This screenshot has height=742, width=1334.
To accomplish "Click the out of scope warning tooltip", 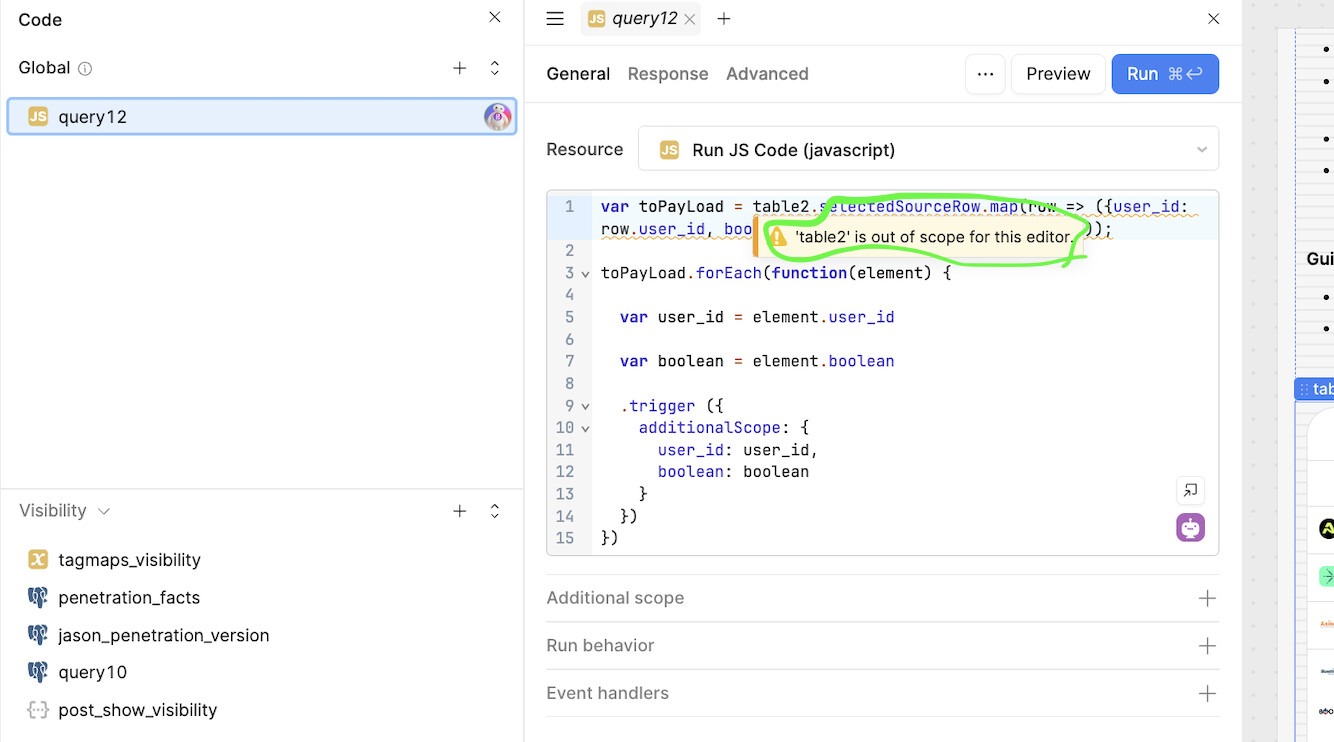I will [919, 237].
